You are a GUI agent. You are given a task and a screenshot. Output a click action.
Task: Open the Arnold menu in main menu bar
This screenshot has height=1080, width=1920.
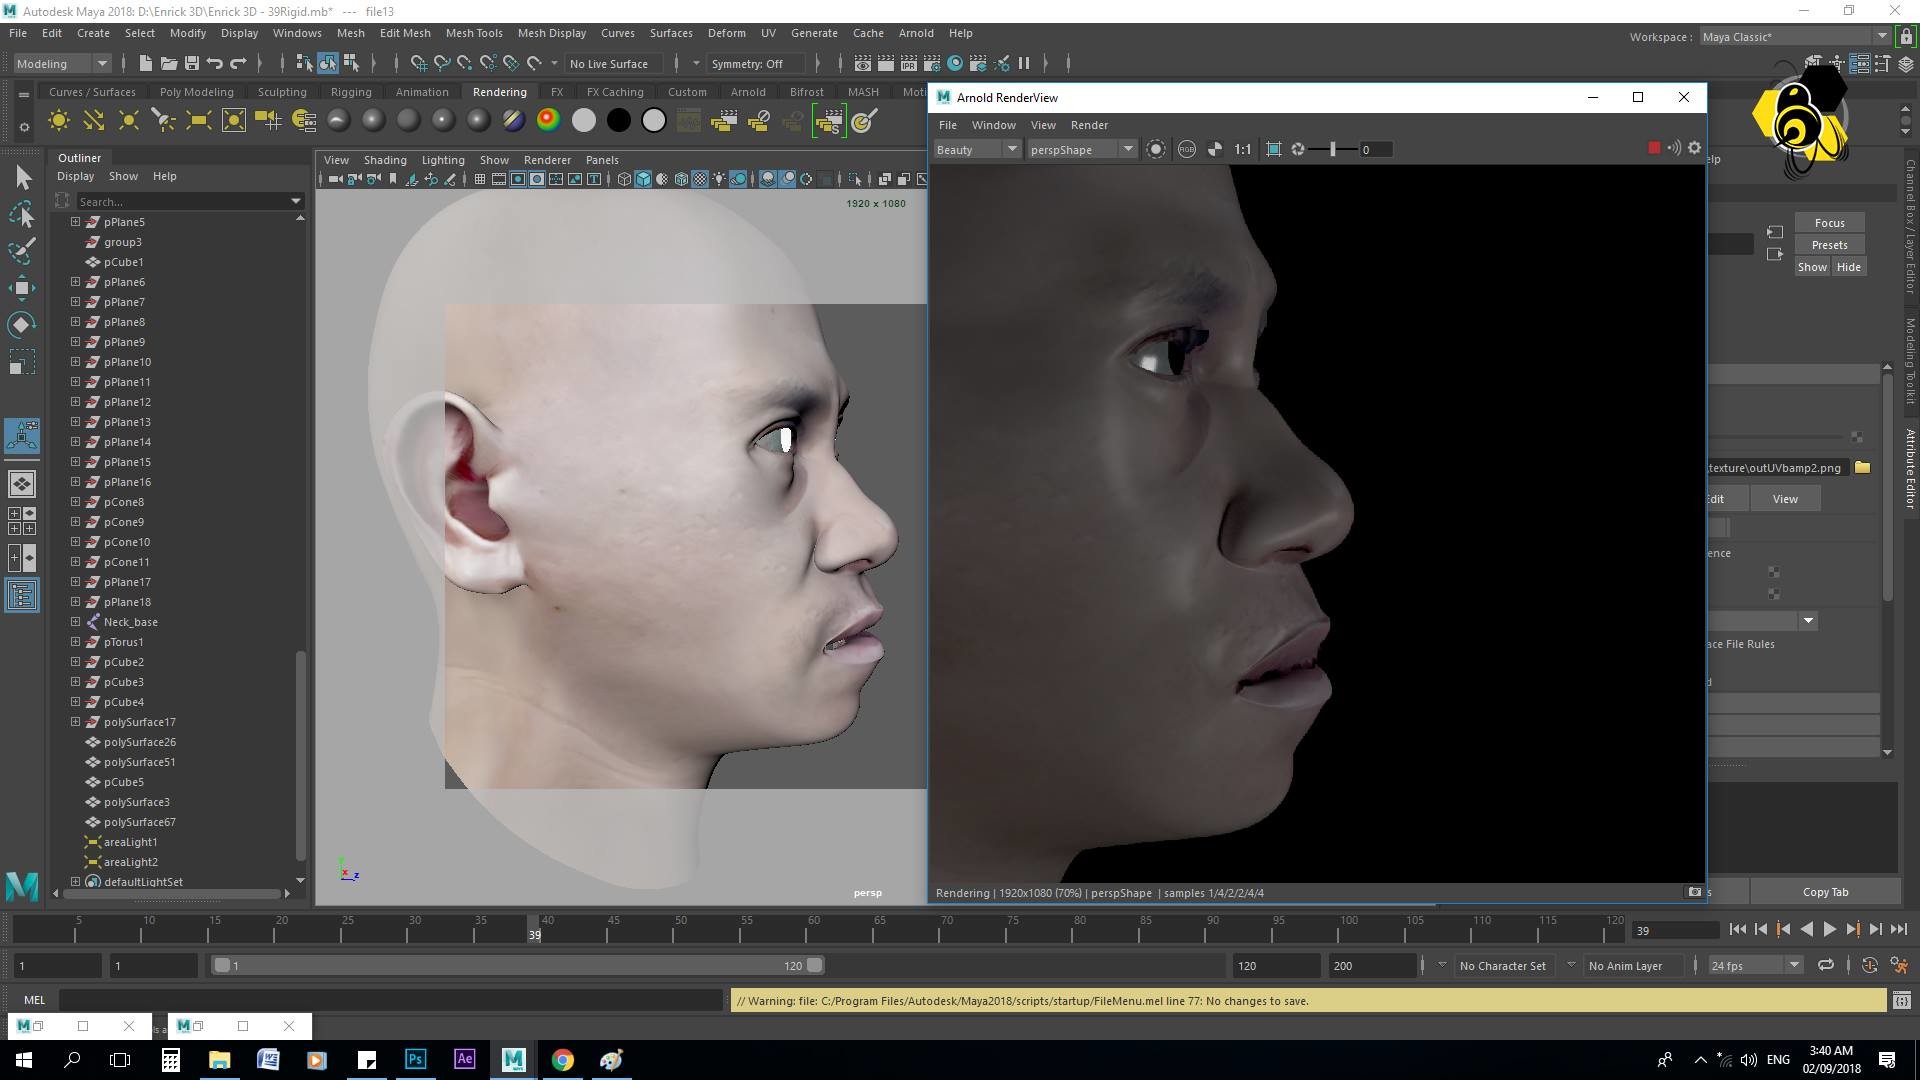click(915, 33)
